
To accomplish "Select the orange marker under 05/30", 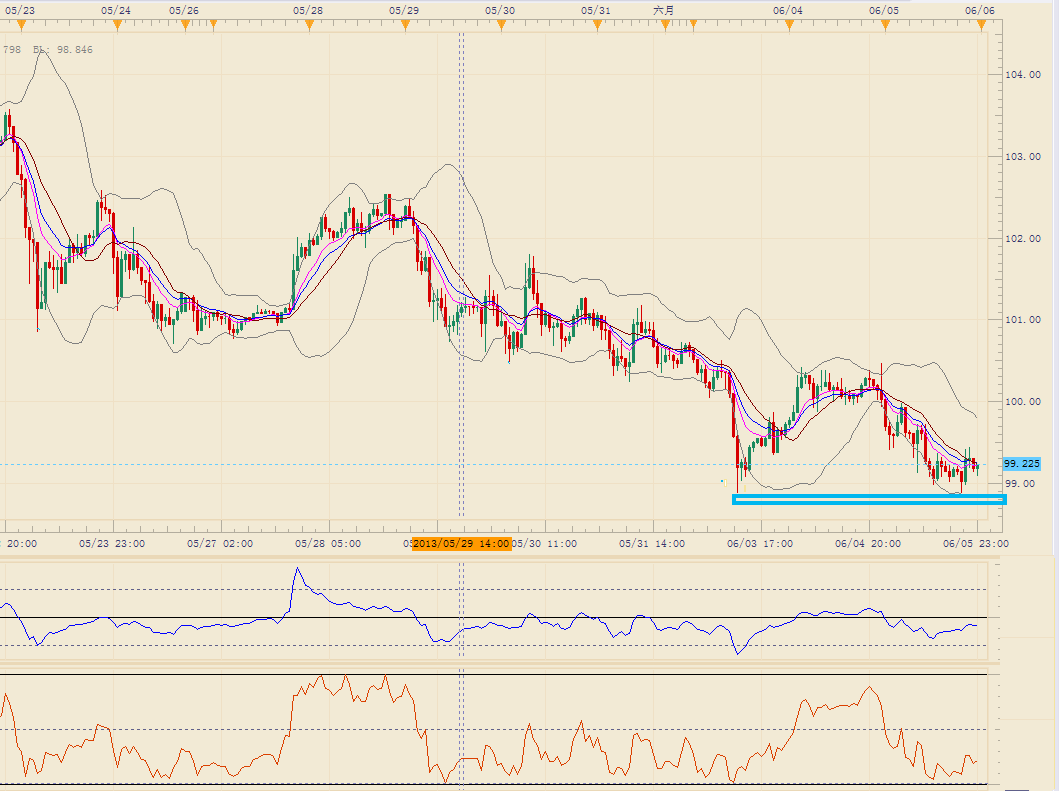I will (x=500, y=24).
